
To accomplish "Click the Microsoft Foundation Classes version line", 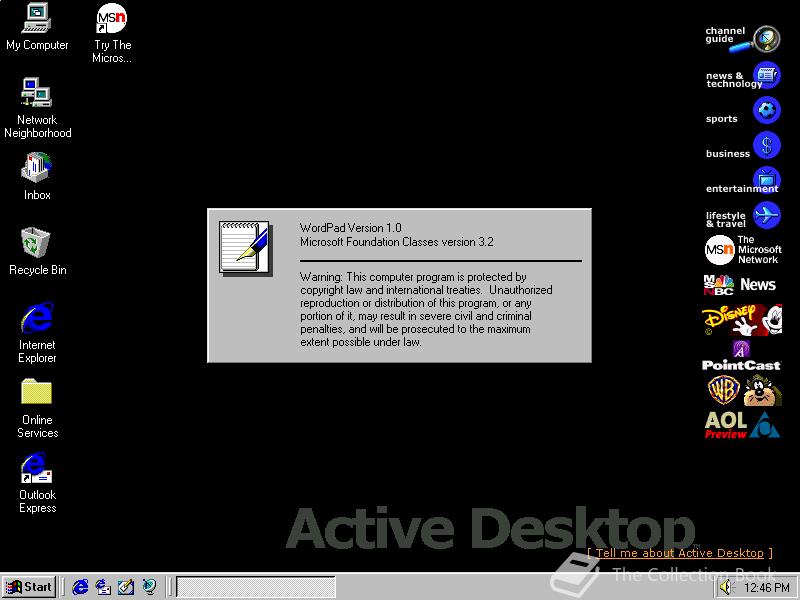I will (396, 242).
